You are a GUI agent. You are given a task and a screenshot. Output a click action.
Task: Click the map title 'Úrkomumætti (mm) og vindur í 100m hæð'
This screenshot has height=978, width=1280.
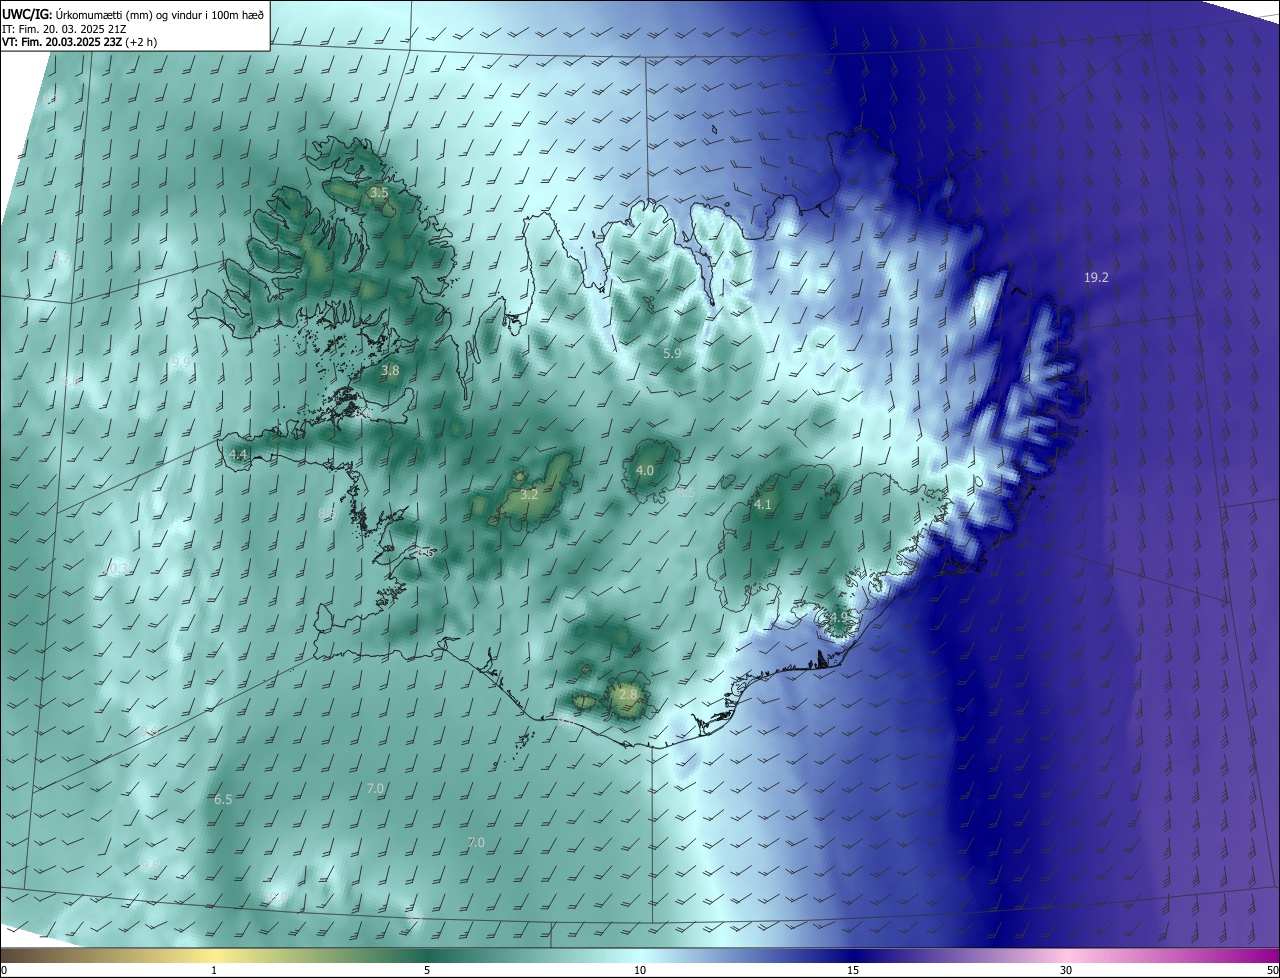160,14
